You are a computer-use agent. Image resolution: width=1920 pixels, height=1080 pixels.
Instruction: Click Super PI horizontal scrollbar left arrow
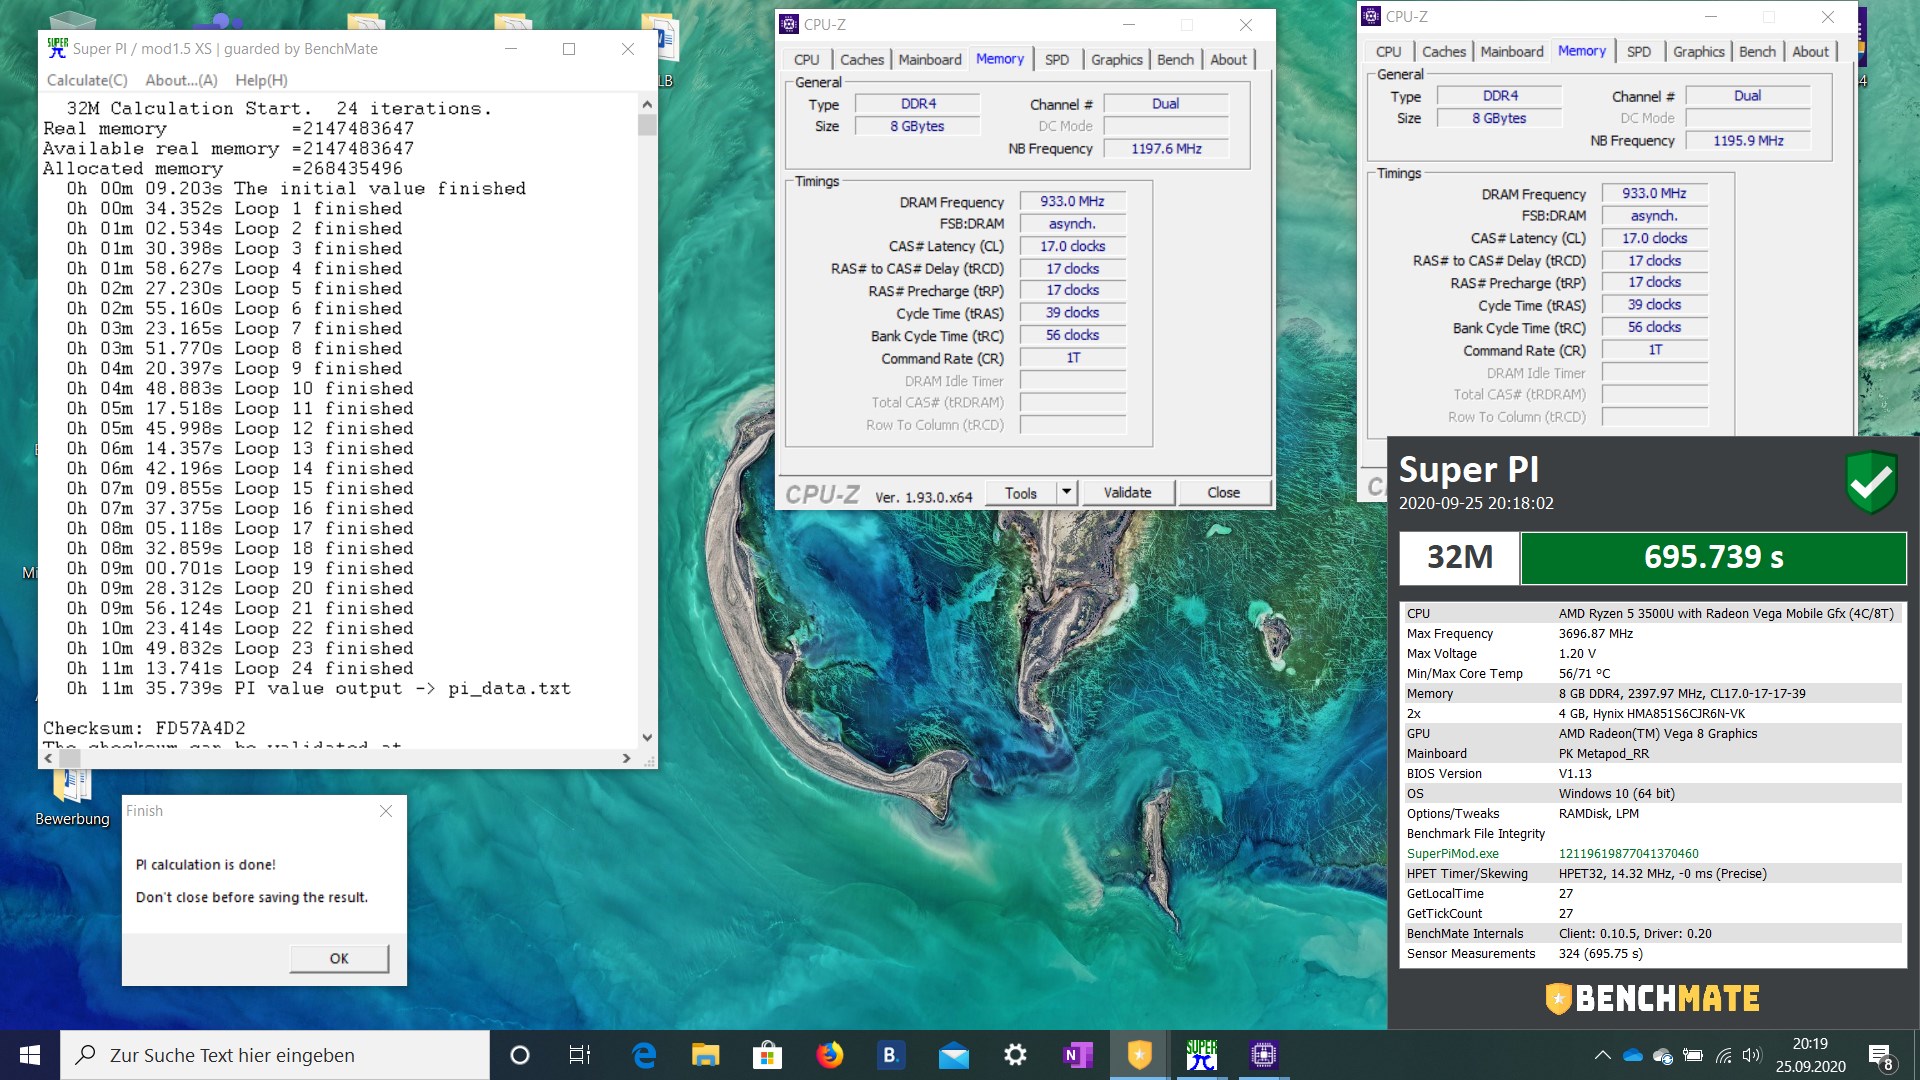point(48,758)
